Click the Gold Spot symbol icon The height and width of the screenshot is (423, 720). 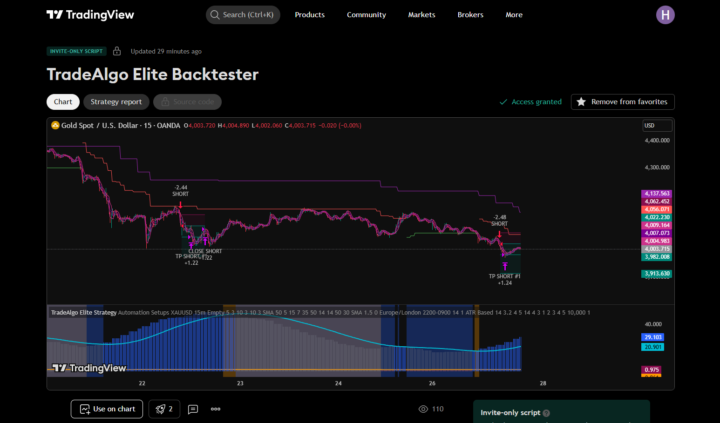pos(55,125)
